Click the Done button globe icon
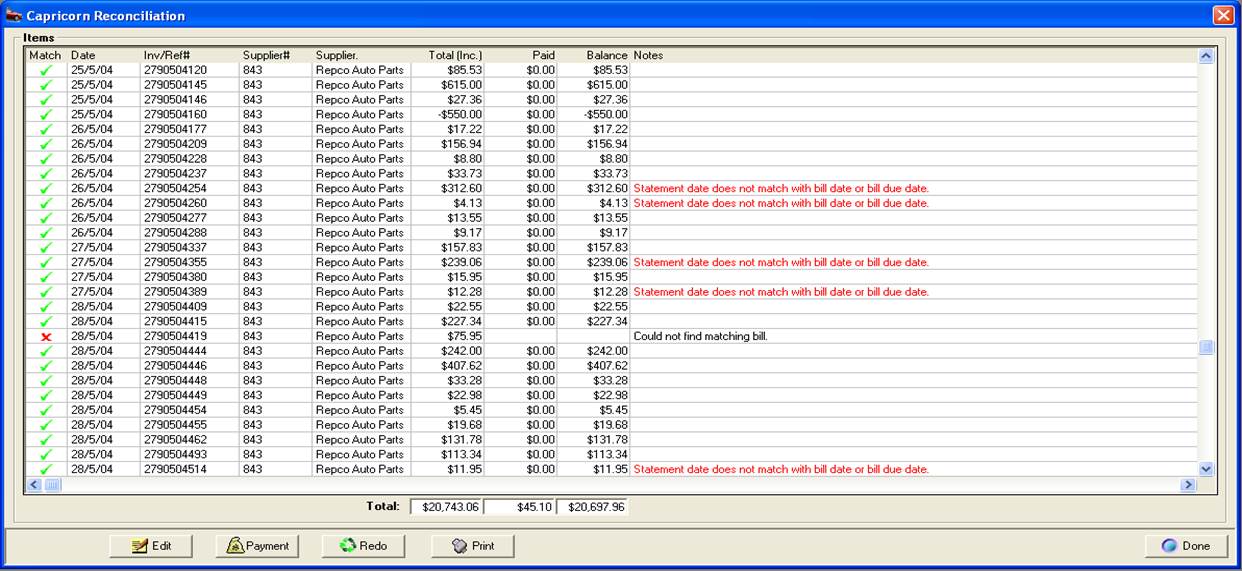Viewport: 1242px width, 571px height. coord(1169,546)
